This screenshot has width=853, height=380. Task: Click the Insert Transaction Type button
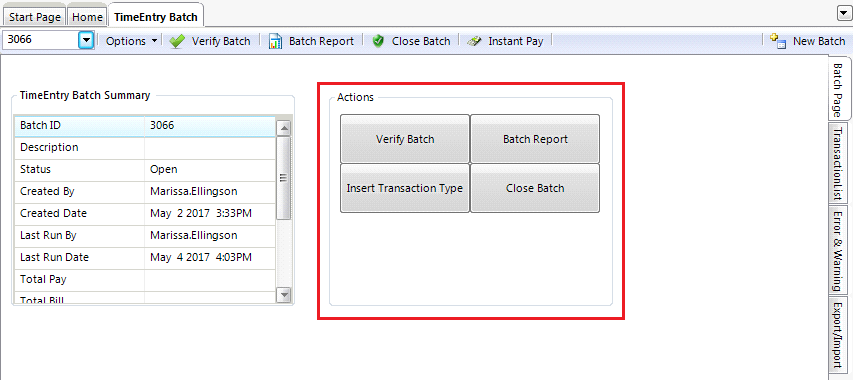click(405, 188)
